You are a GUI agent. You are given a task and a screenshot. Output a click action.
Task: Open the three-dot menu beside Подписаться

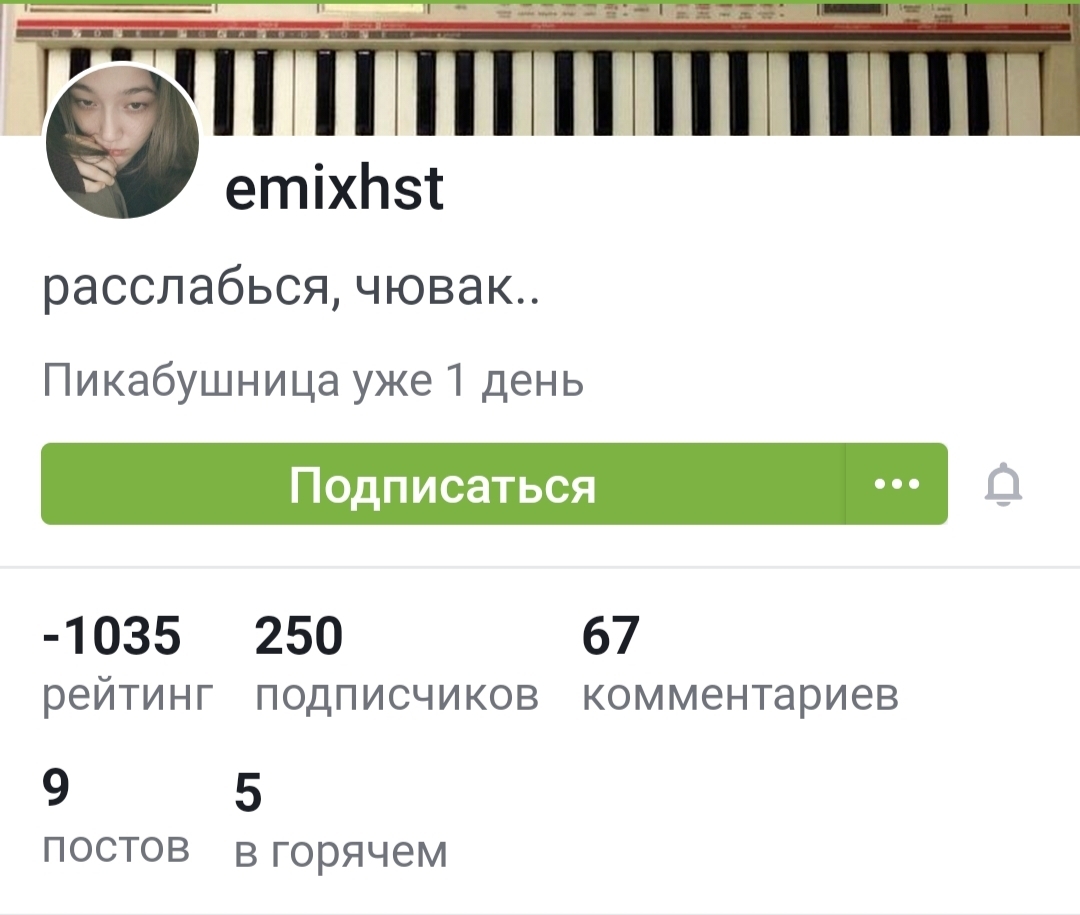[897, 484]
